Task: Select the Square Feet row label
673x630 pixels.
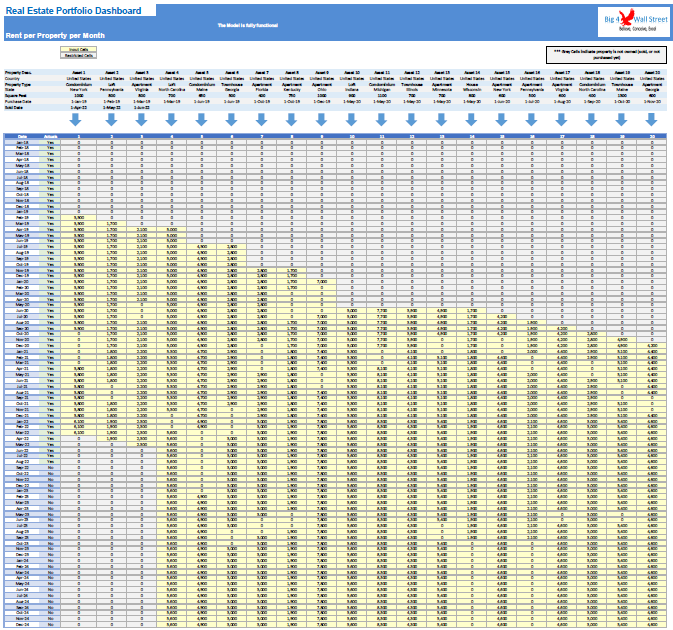Action: coord(16,95)
